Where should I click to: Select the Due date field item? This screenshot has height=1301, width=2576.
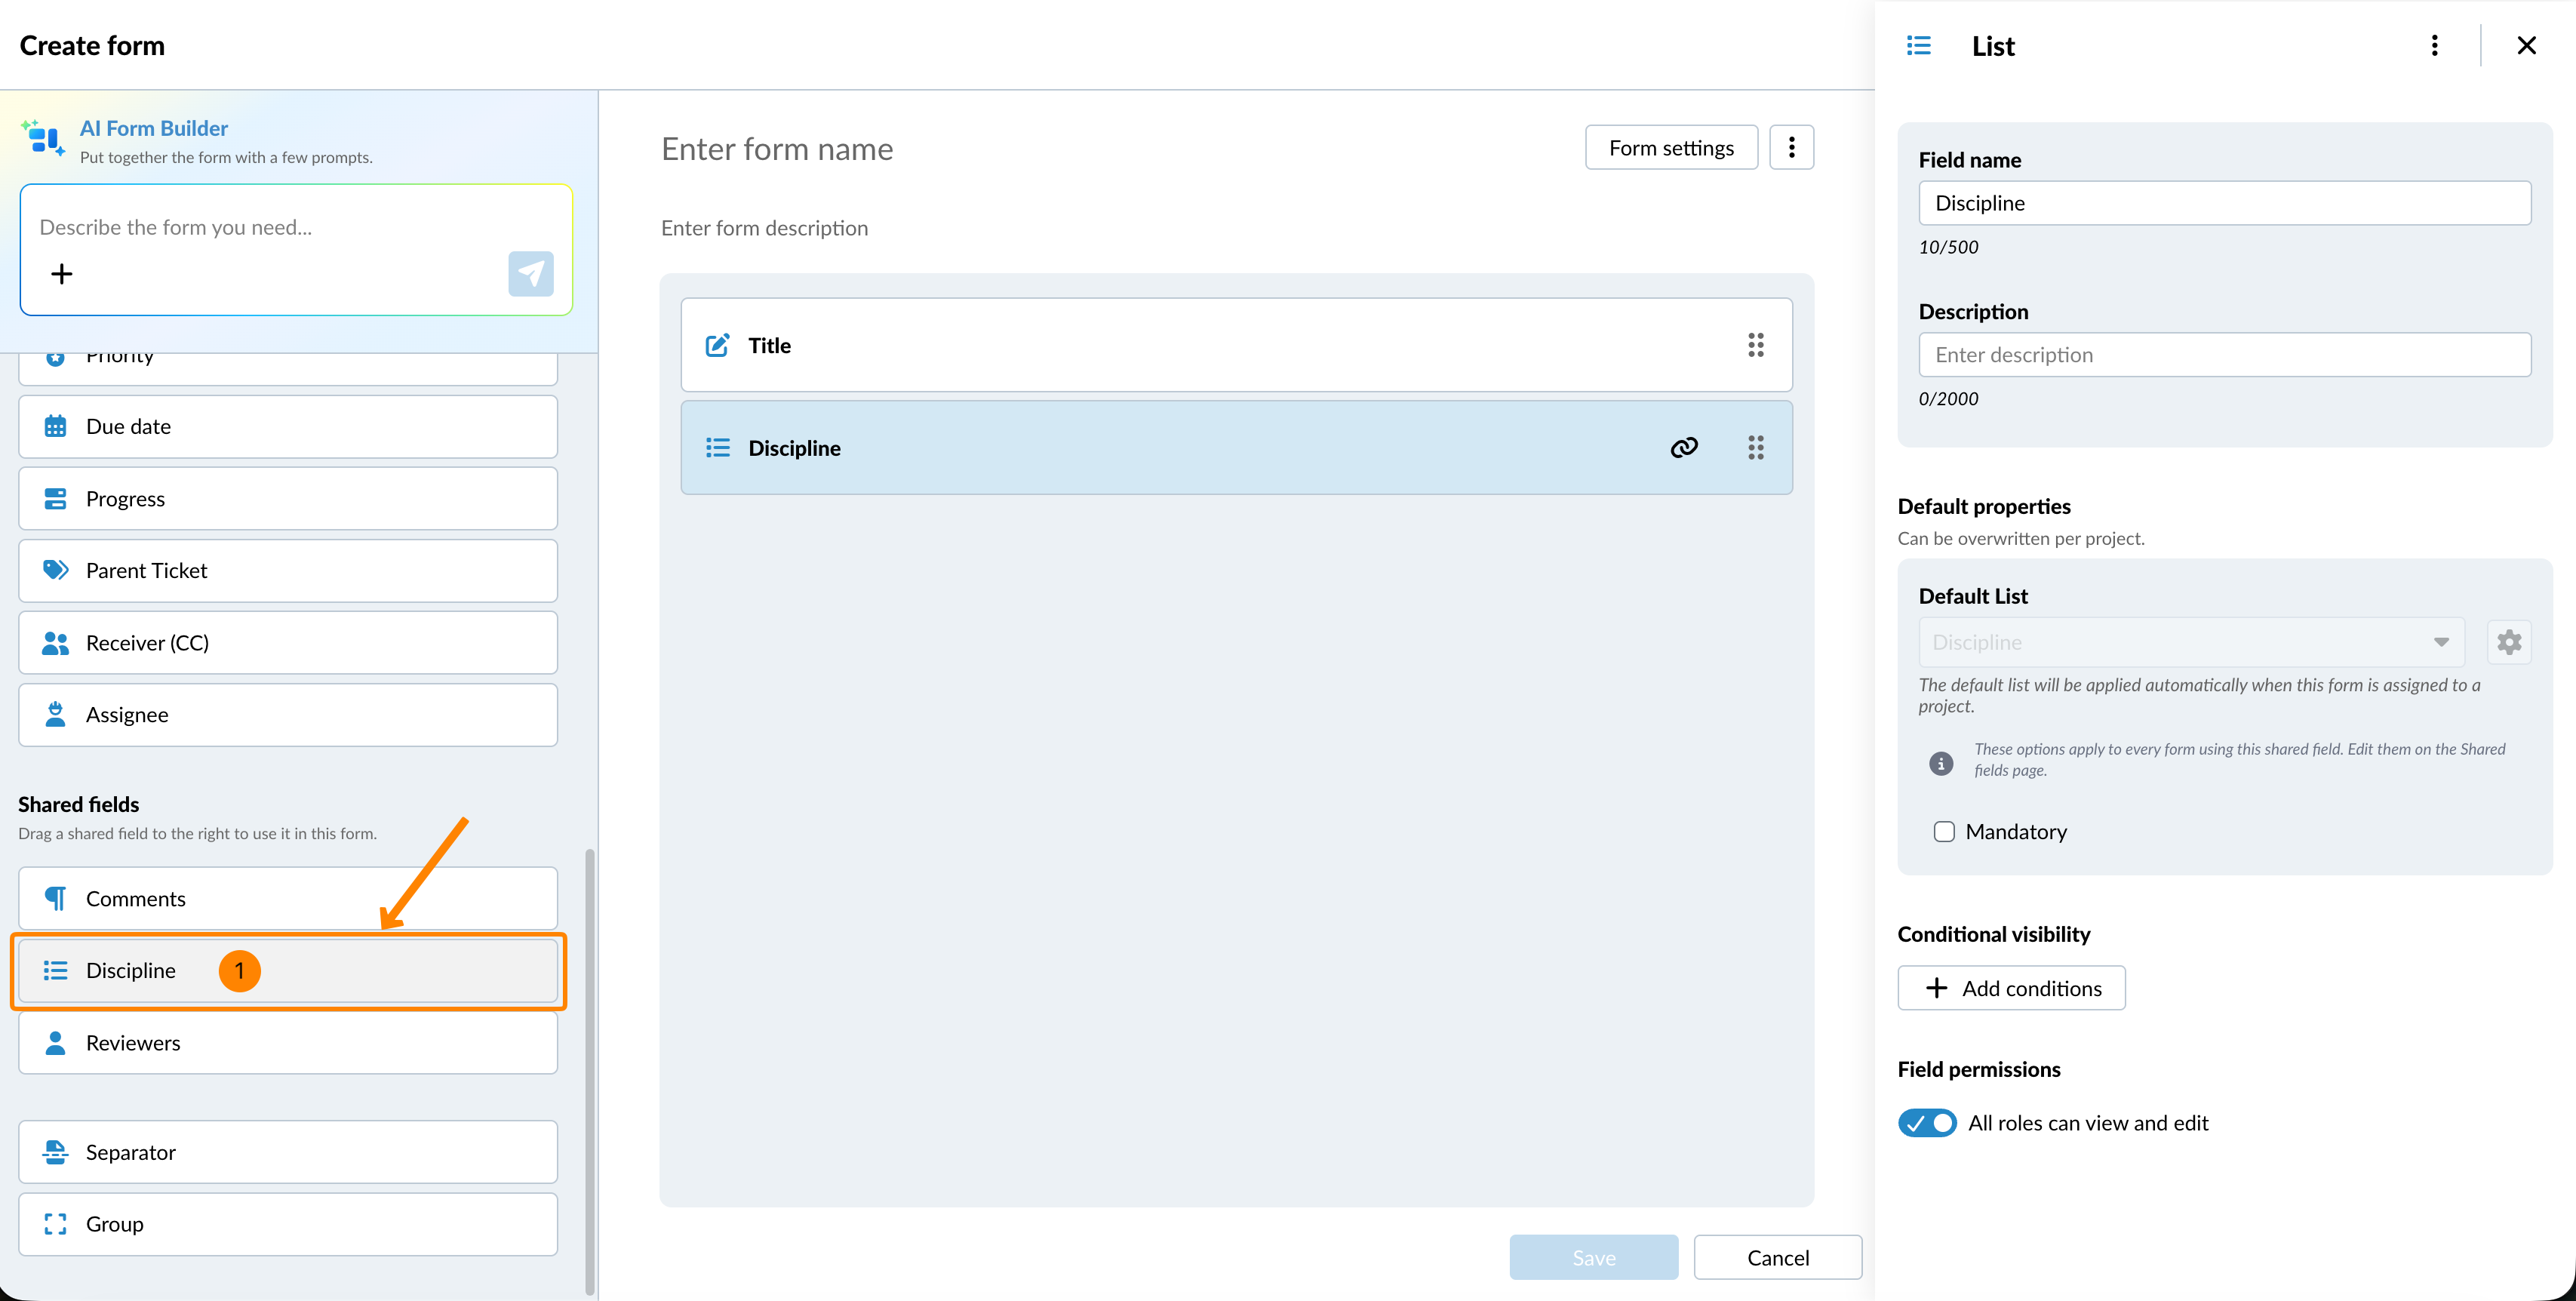[x=288, y=427]
